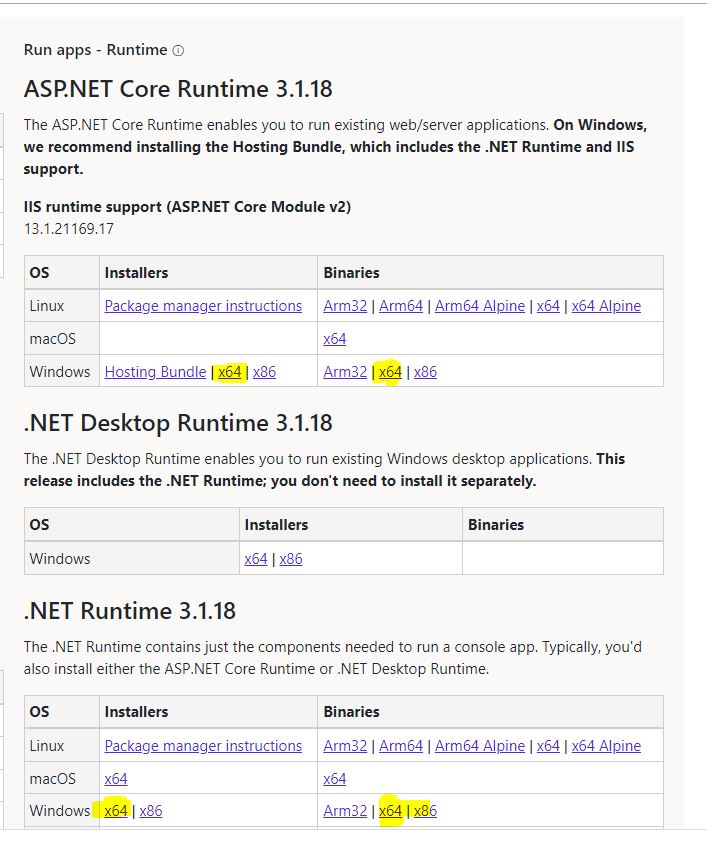Download the macOS x64 installer for .NET Runtime
This screenshot has height=851, width=707.
[x=113, y=778]
